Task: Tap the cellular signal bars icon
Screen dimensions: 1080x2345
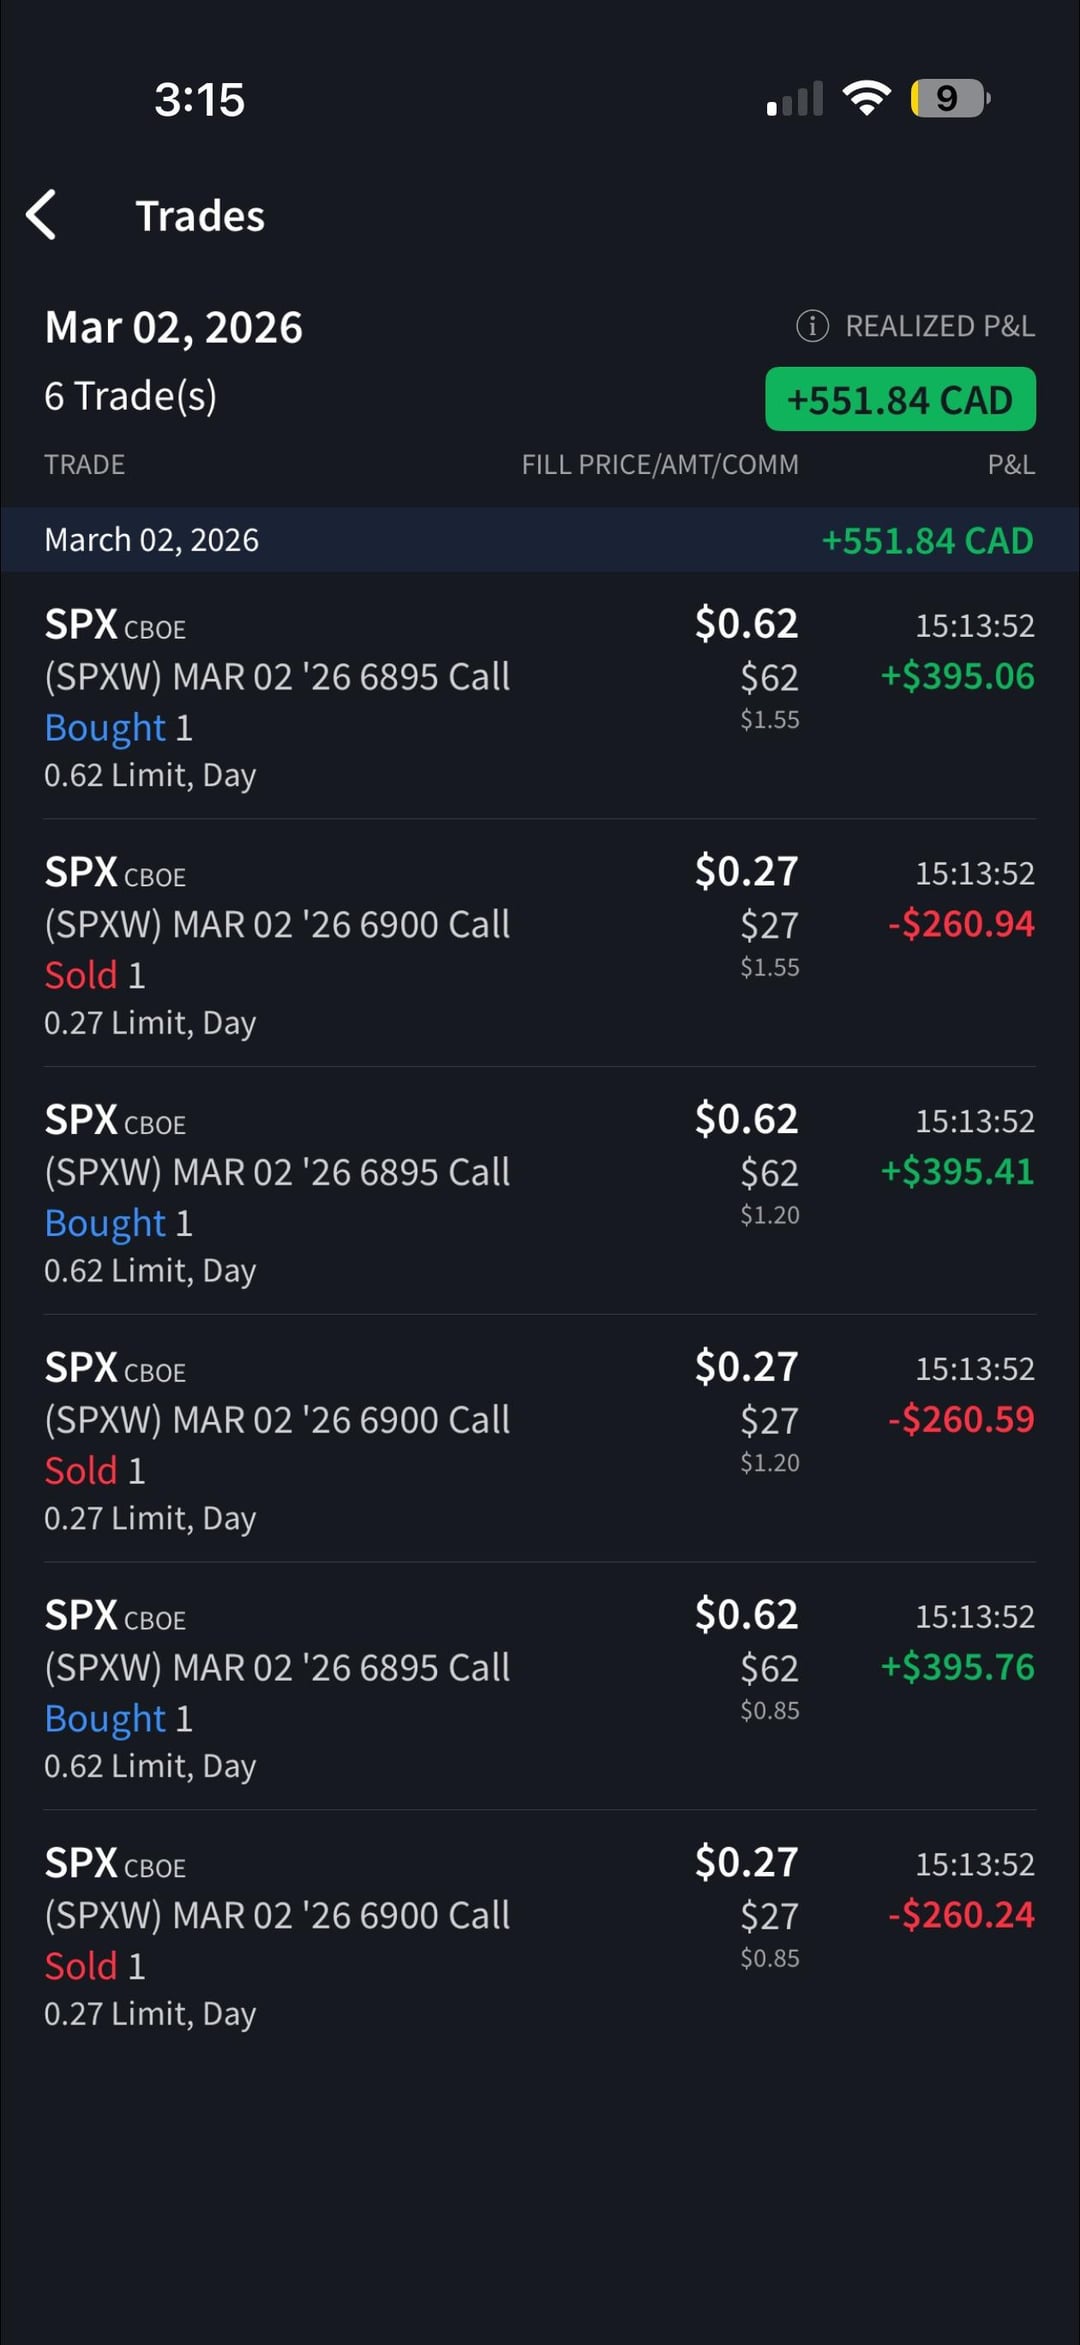Action: pos(795,99)
